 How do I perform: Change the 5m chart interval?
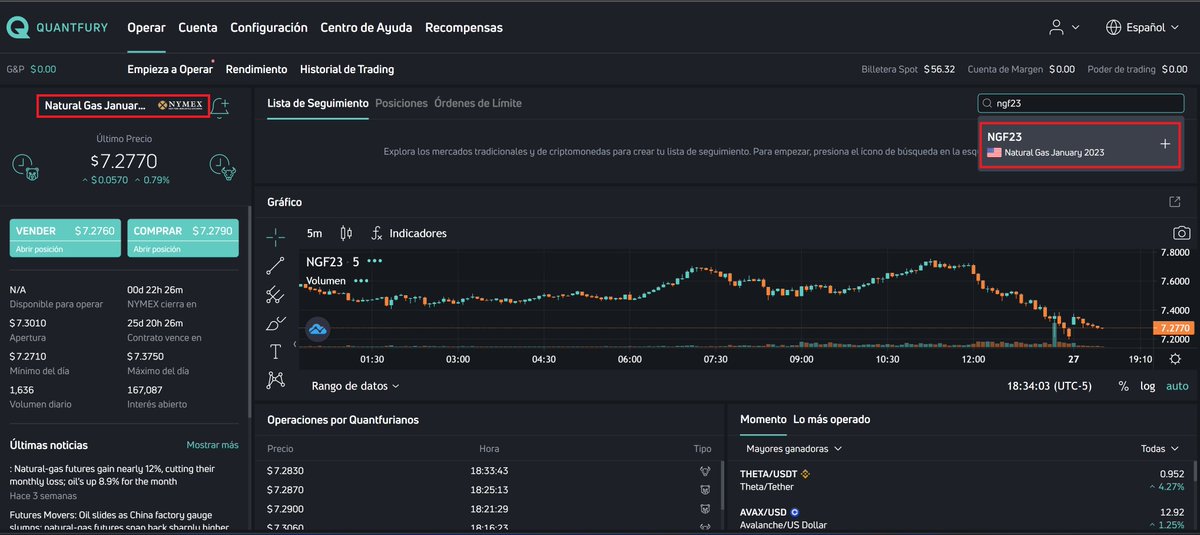pyautogui.click(x=314, y=233)
